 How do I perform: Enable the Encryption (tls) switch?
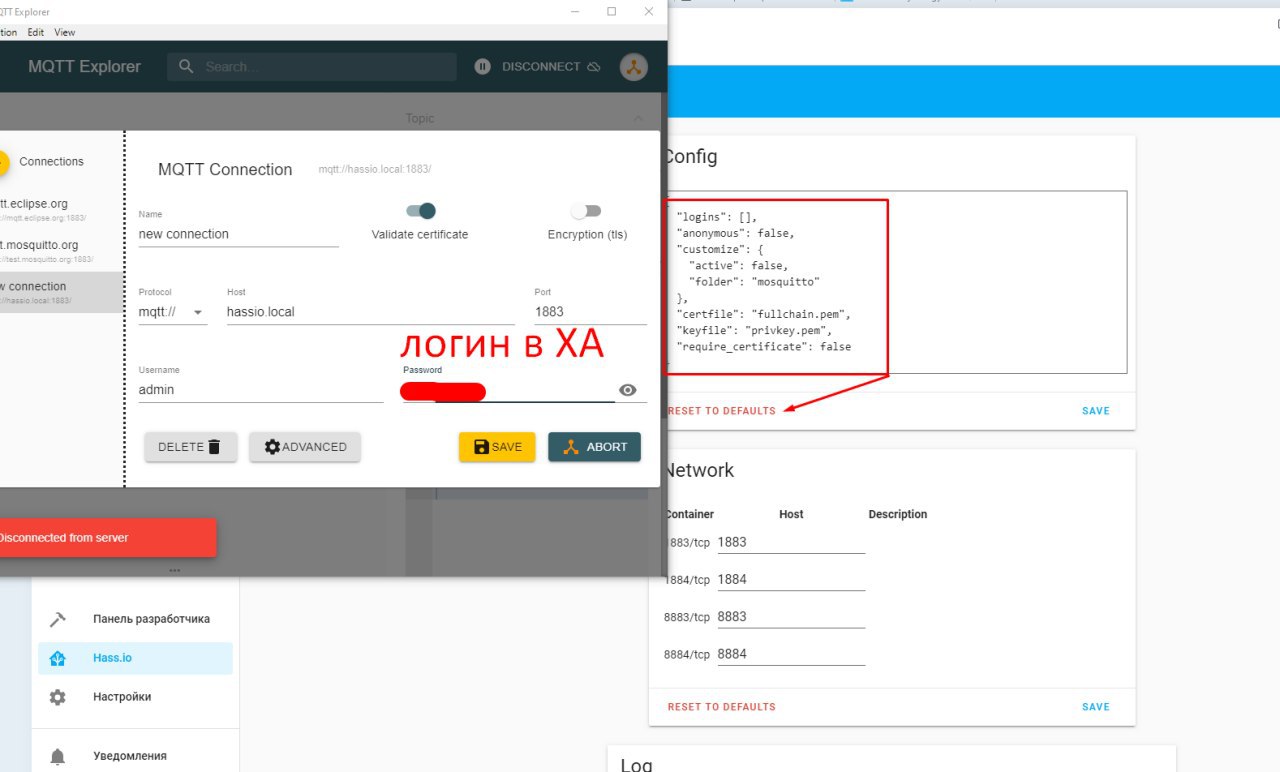[x=586, y=211]
